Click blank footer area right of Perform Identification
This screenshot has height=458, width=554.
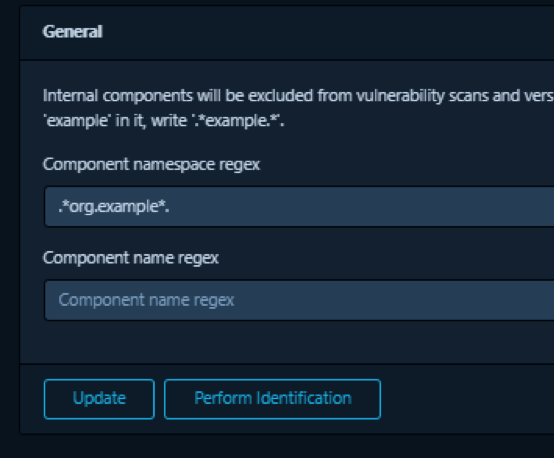tap(466, 399)
